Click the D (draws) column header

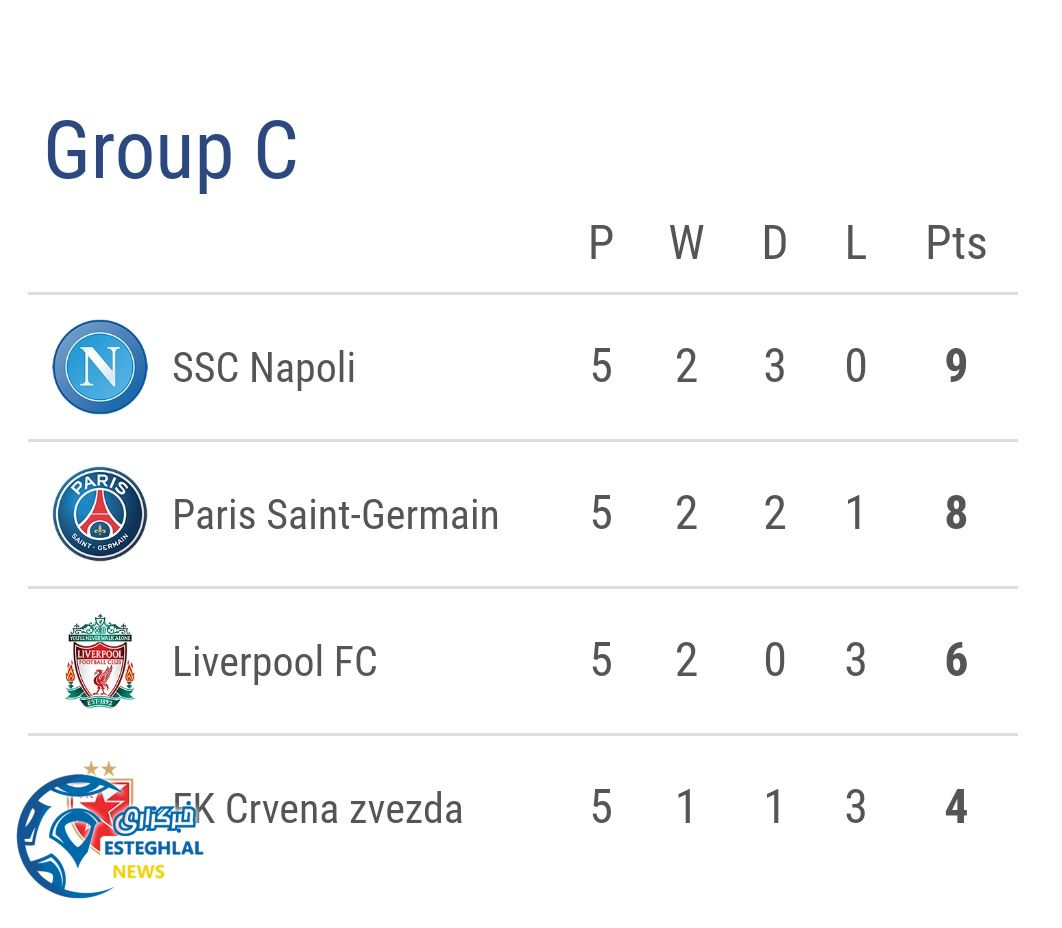(x=774, y=243)
